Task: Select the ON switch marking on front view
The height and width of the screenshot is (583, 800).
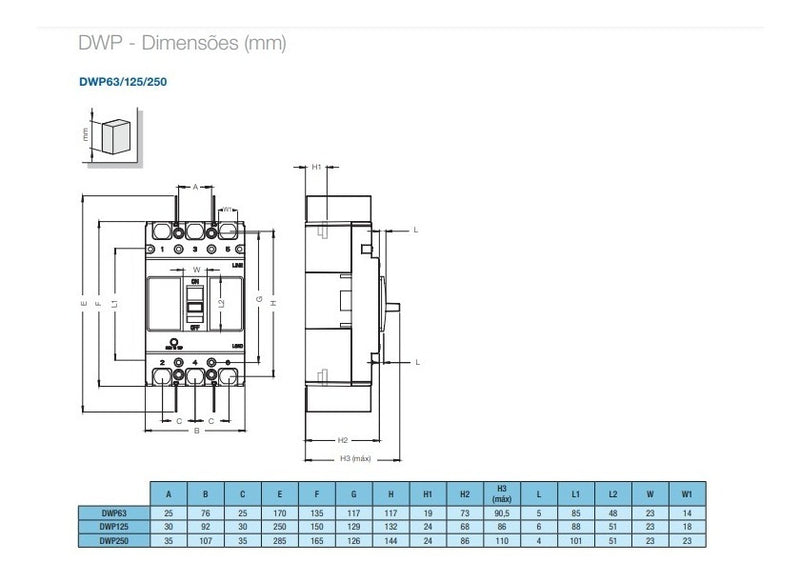Action: click(196, 280)
